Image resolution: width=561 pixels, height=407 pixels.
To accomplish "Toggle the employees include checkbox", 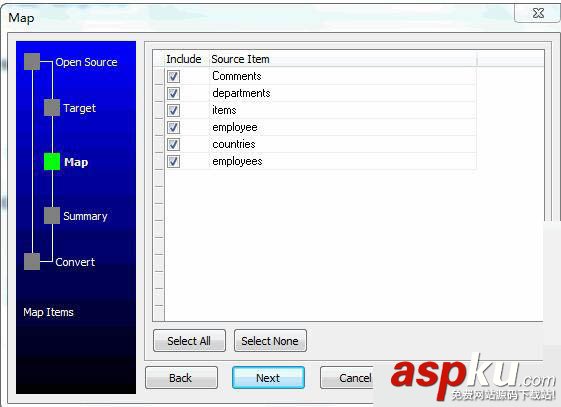I will click(x=173, y=162).
